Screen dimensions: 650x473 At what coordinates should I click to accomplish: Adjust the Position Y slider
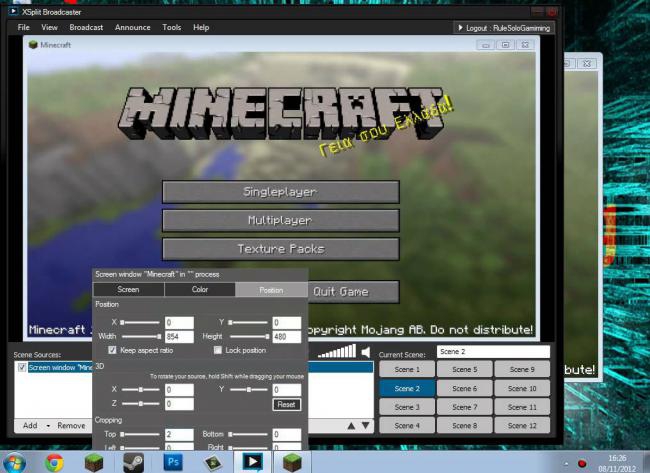click(x=248, y=322)
